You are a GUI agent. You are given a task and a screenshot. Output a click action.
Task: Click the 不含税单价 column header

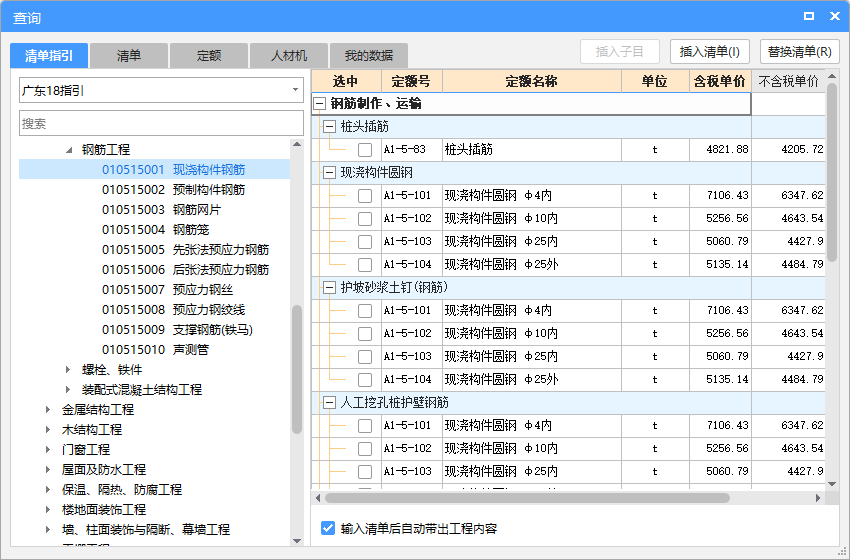(788, 81)
